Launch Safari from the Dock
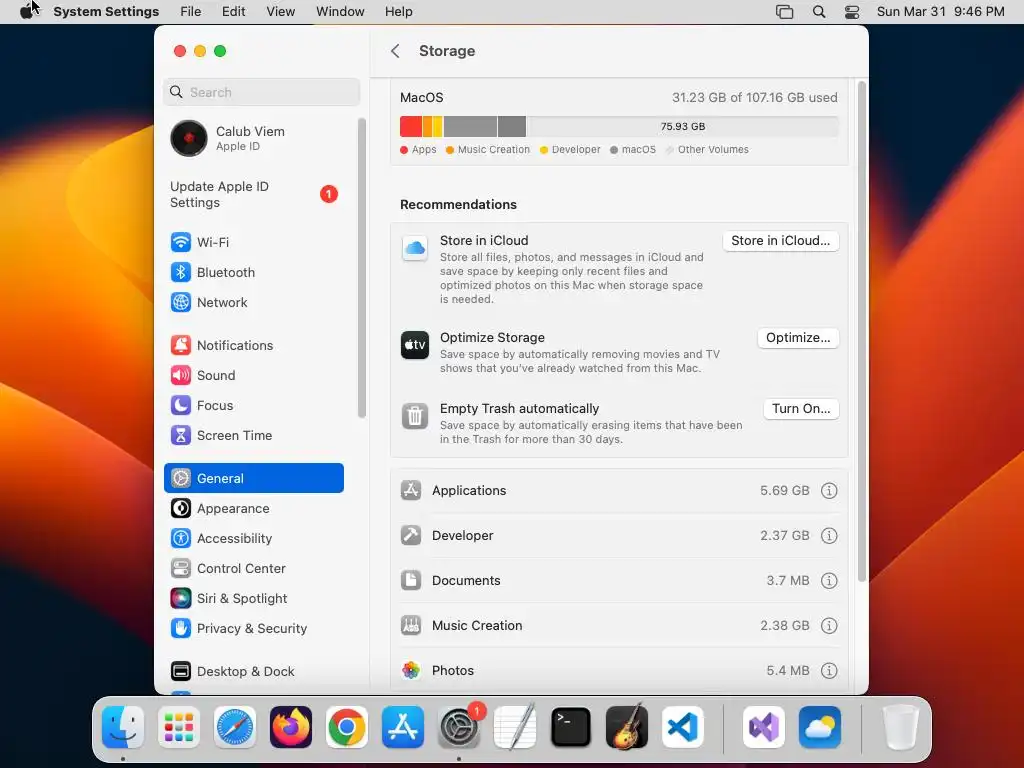This screenshot has height=768, width=1024. pyautogui.click(x=235, y=727)
